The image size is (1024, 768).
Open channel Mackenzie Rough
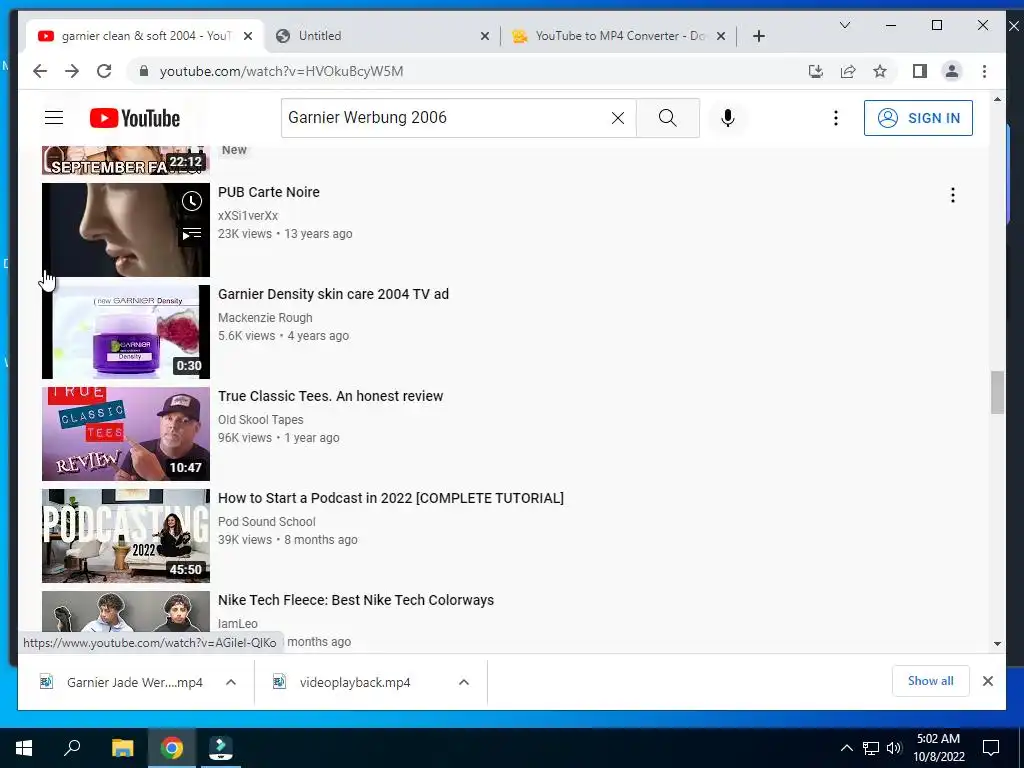(265, 317)
